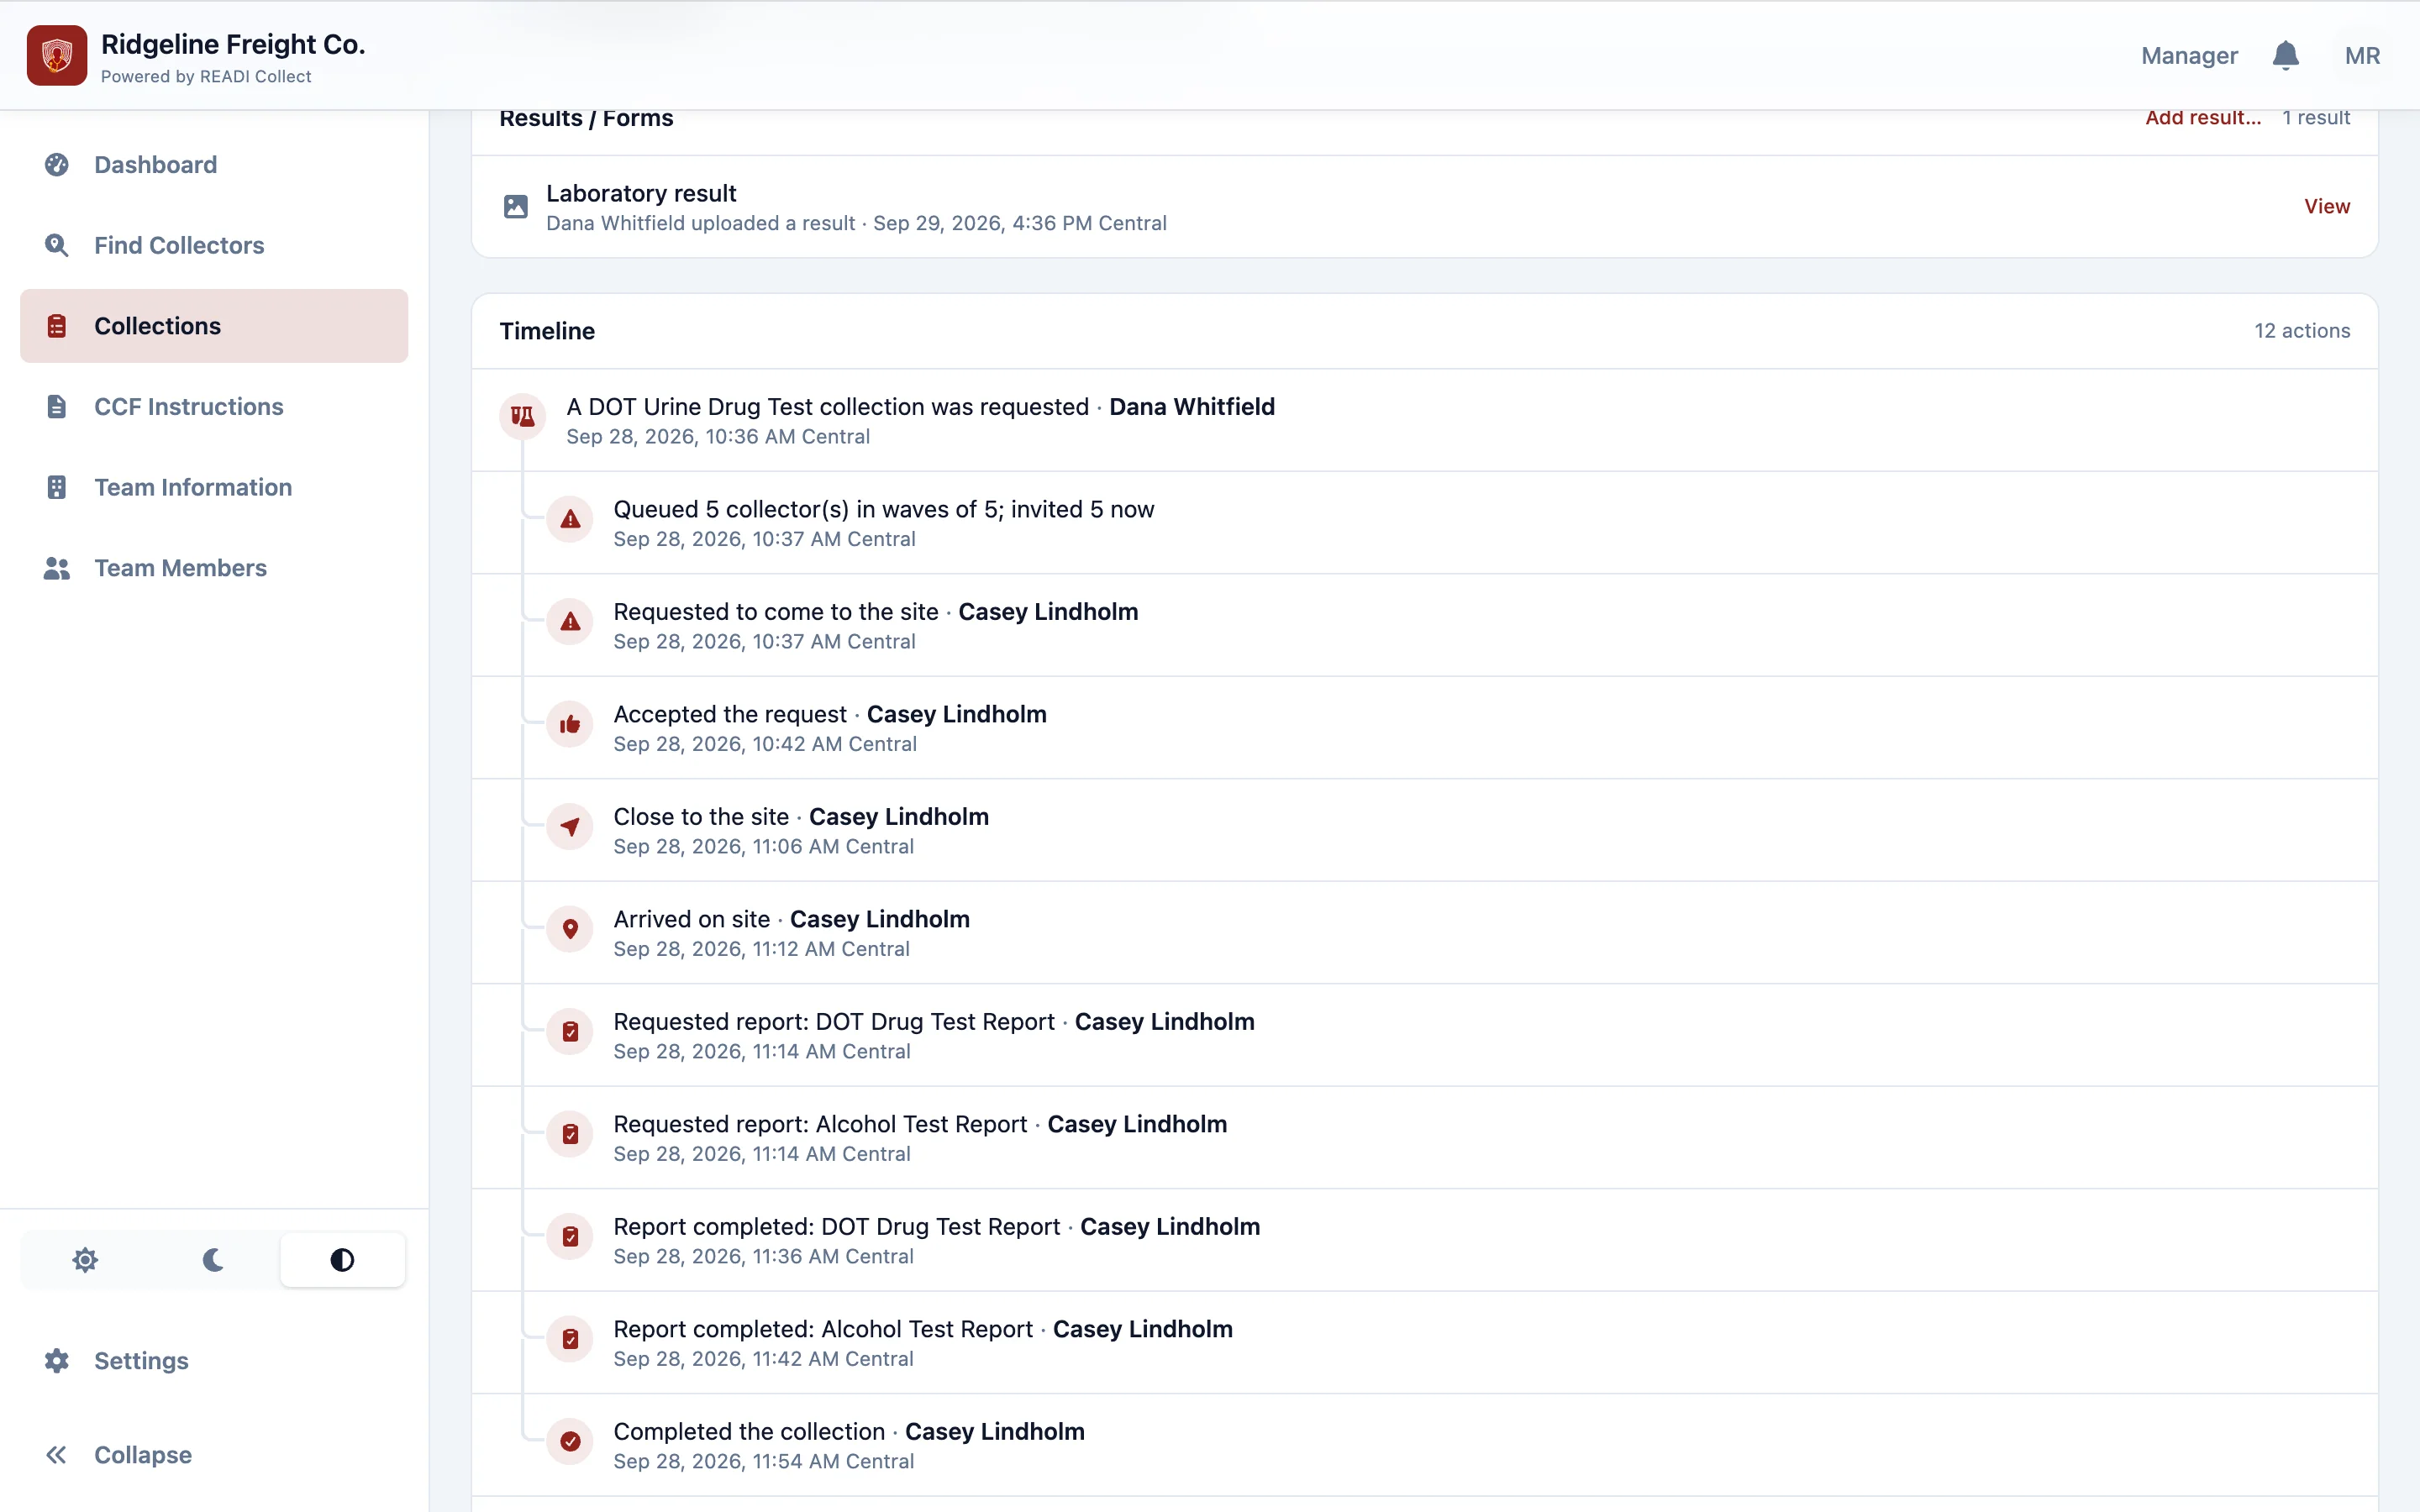Click the Ridgeline Freight Co. logo icon
Viewport: 2420px width, 1512px height.
(57, 55)
